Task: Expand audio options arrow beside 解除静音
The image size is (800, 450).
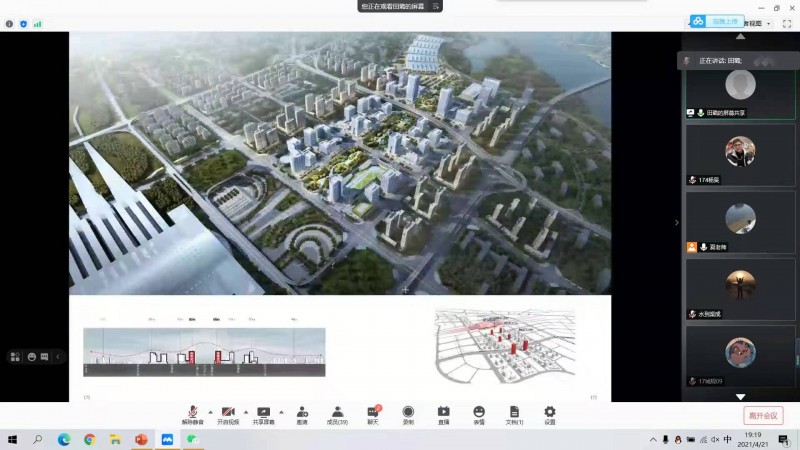Action: (x=209, y=411)
